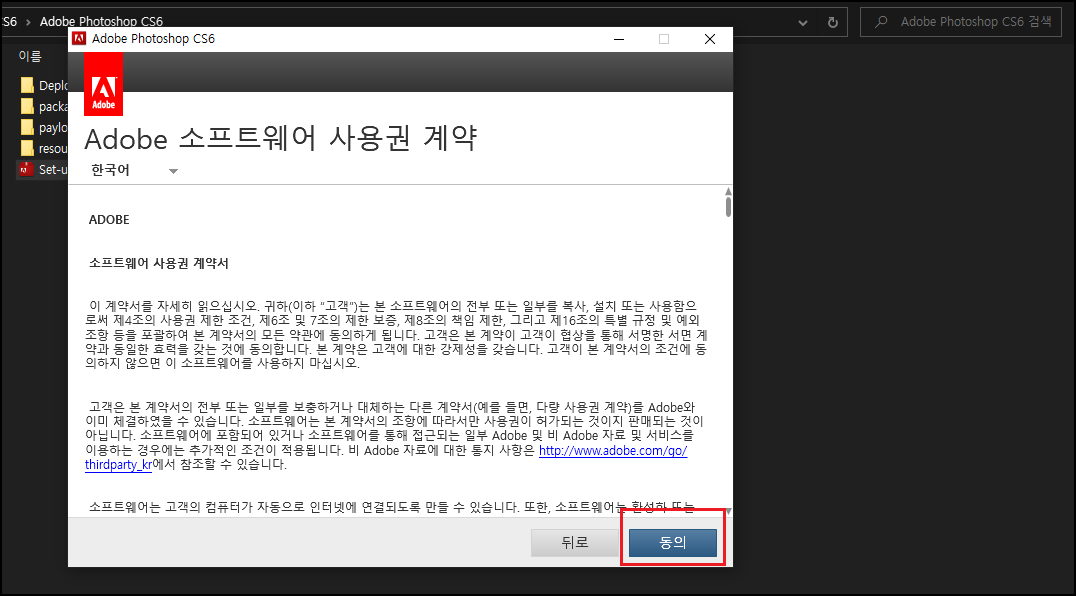The height and width of the screenshot is (596, 1076).
Task: Close the Adobe Photoshop CS6 installer window
Action: click(710, 39)
